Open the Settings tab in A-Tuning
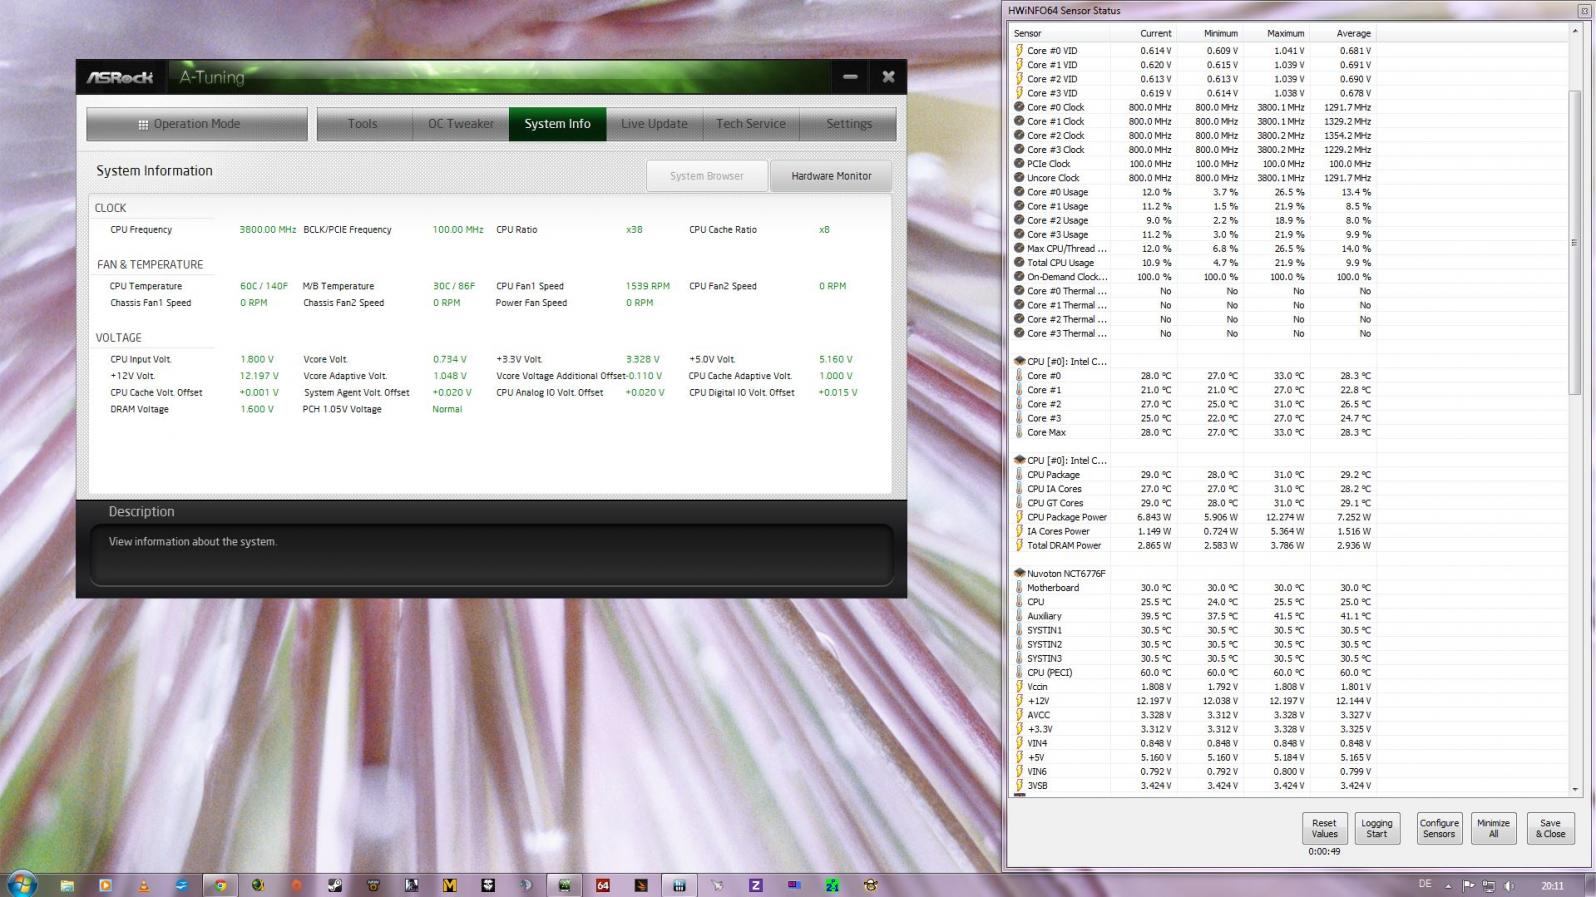This screenshot has height=897, width=1596. click(x=849, y=124)
